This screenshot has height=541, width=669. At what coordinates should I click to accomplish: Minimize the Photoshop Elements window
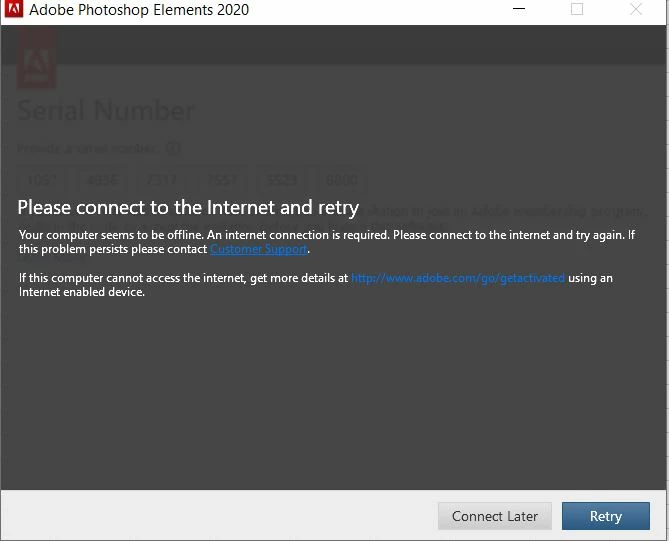[519, 9]
